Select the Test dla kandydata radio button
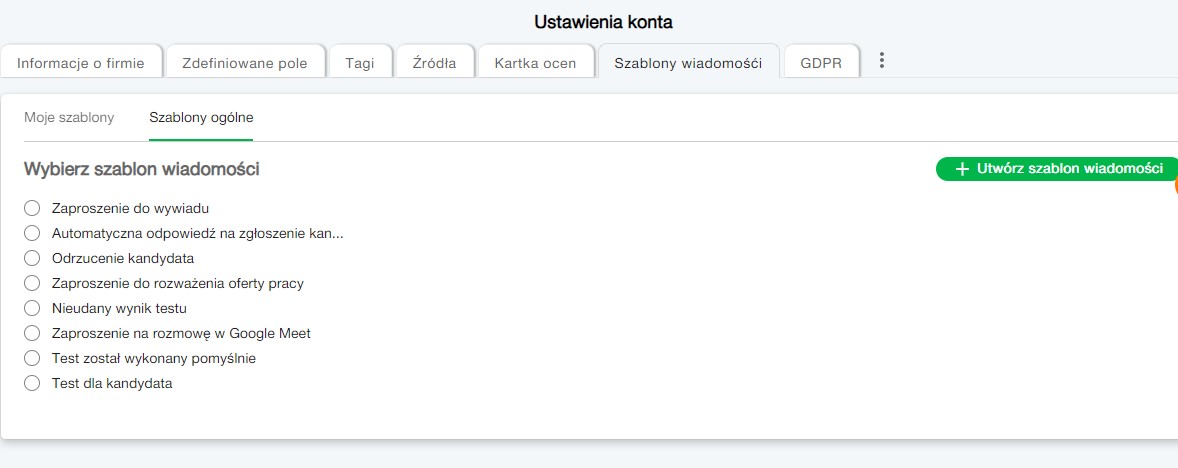The image size is (1178, 468). pyautogui.click(x=32, y=383)
